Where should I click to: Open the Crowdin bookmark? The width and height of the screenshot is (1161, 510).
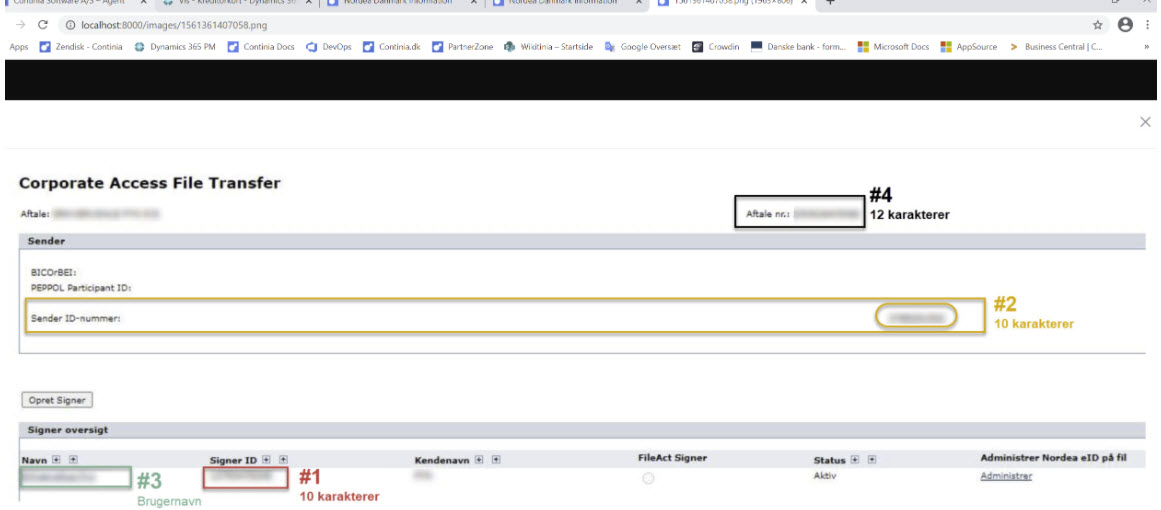pyautogui.click(x=715, y=47)
